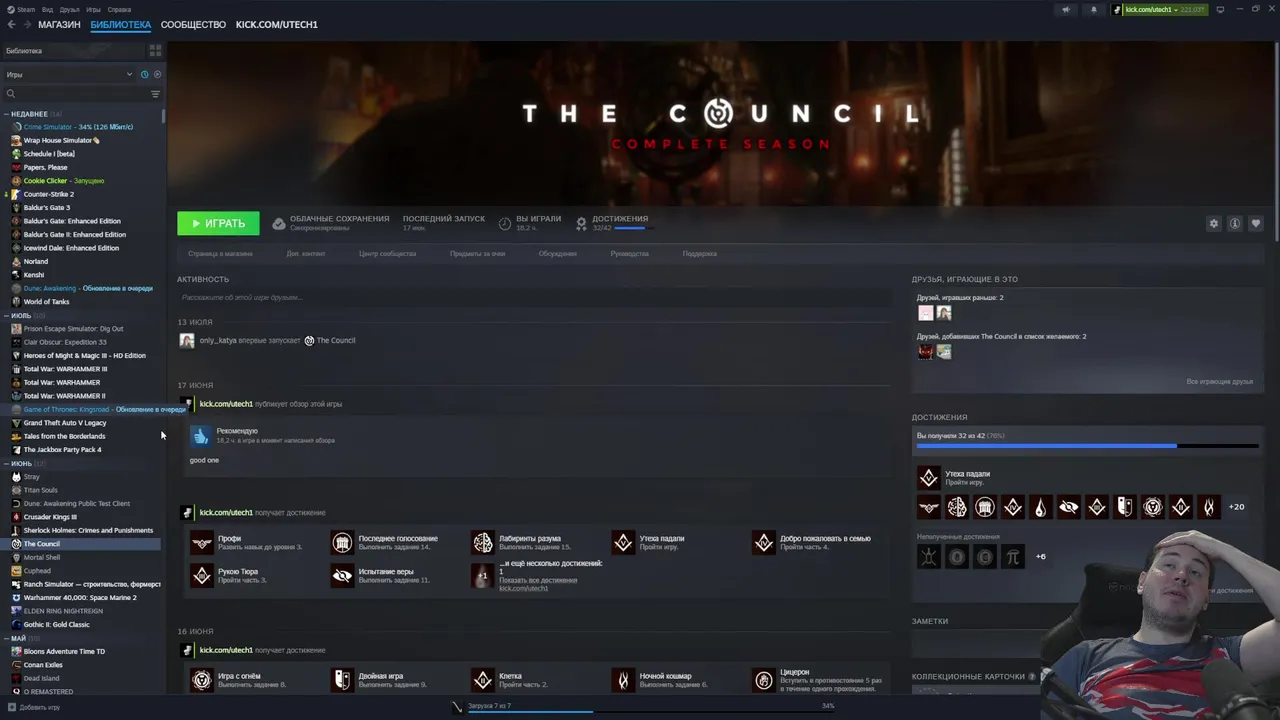The image size is (1280, 720).
Task: Open the Игры library type dropdown
Action: pyautogui.click(x=68, y=74)
